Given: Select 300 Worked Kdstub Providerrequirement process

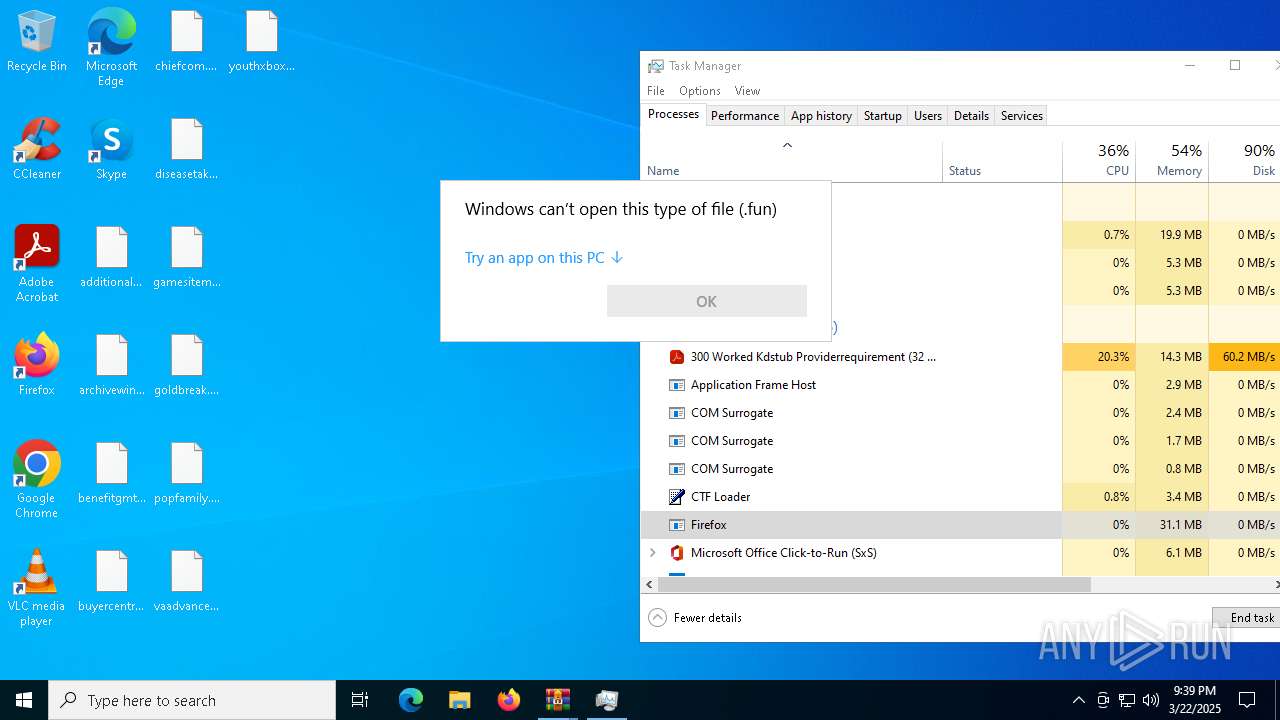Looking at the screenshot, I should coord(960,357).
